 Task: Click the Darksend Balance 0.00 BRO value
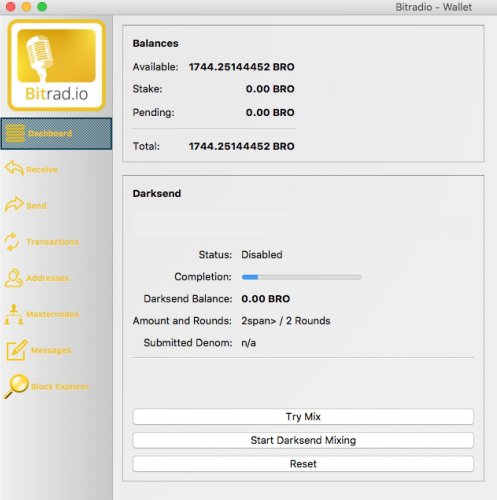tap(266, 299)
